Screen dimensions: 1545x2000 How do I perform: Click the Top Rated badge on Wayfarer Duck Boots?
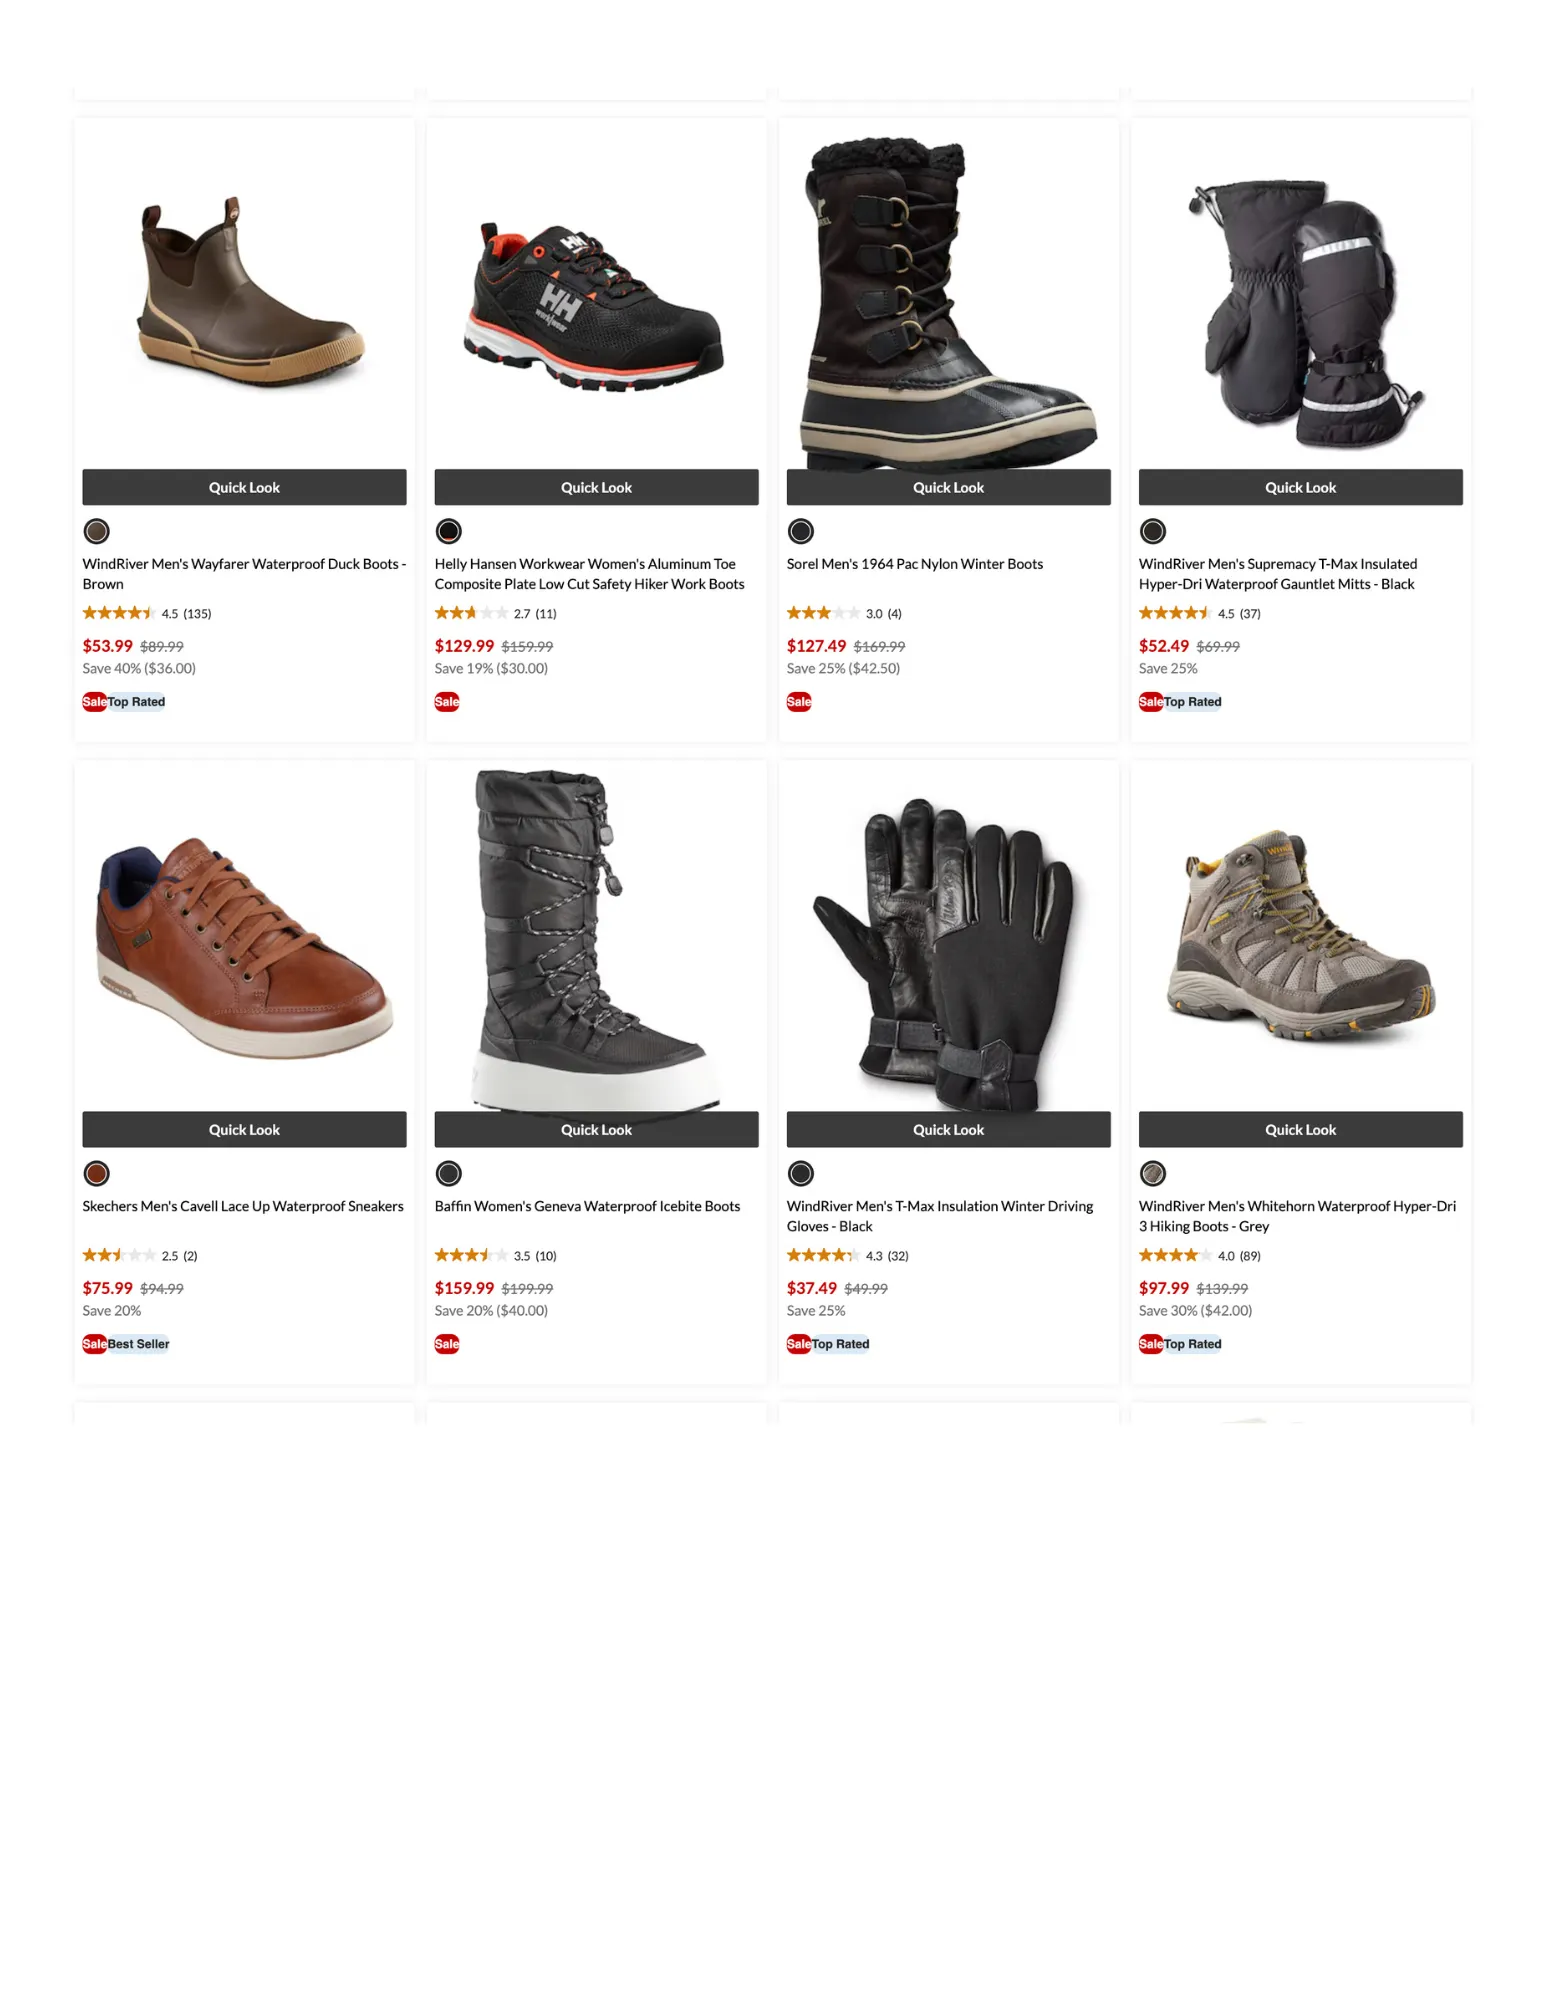pos(137,702)
